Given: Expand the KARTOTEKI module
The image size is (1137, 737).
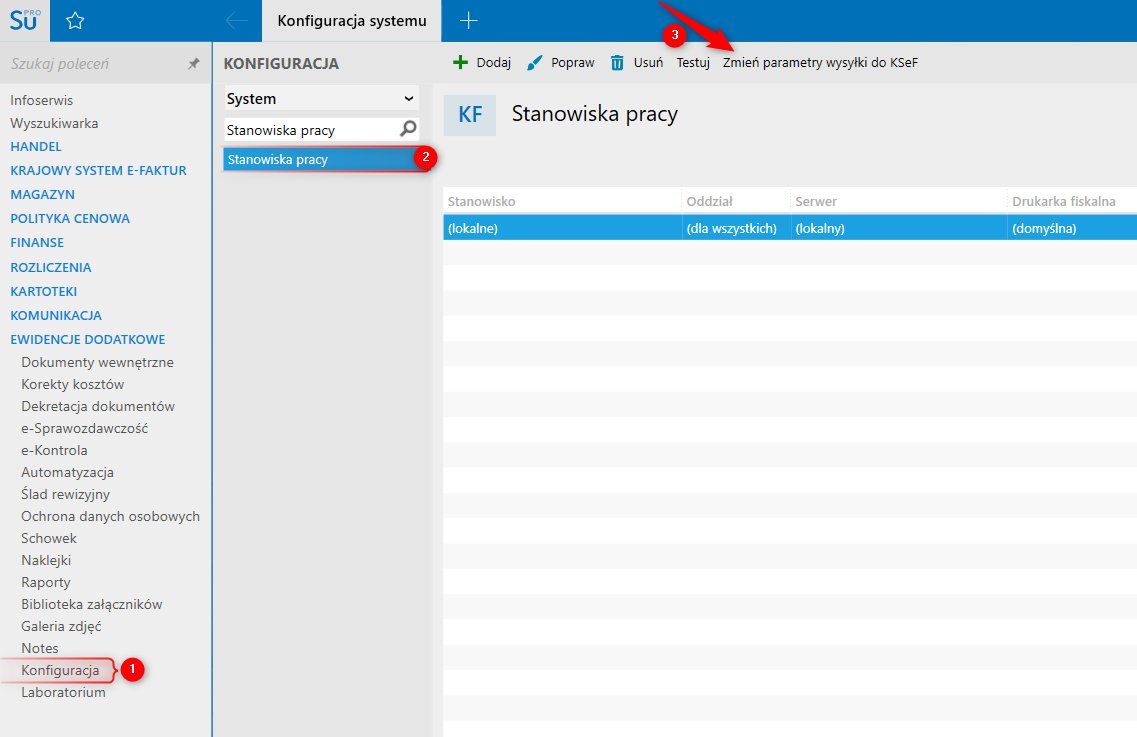Looking at the screenshot, I should click(x=44, y=291).
